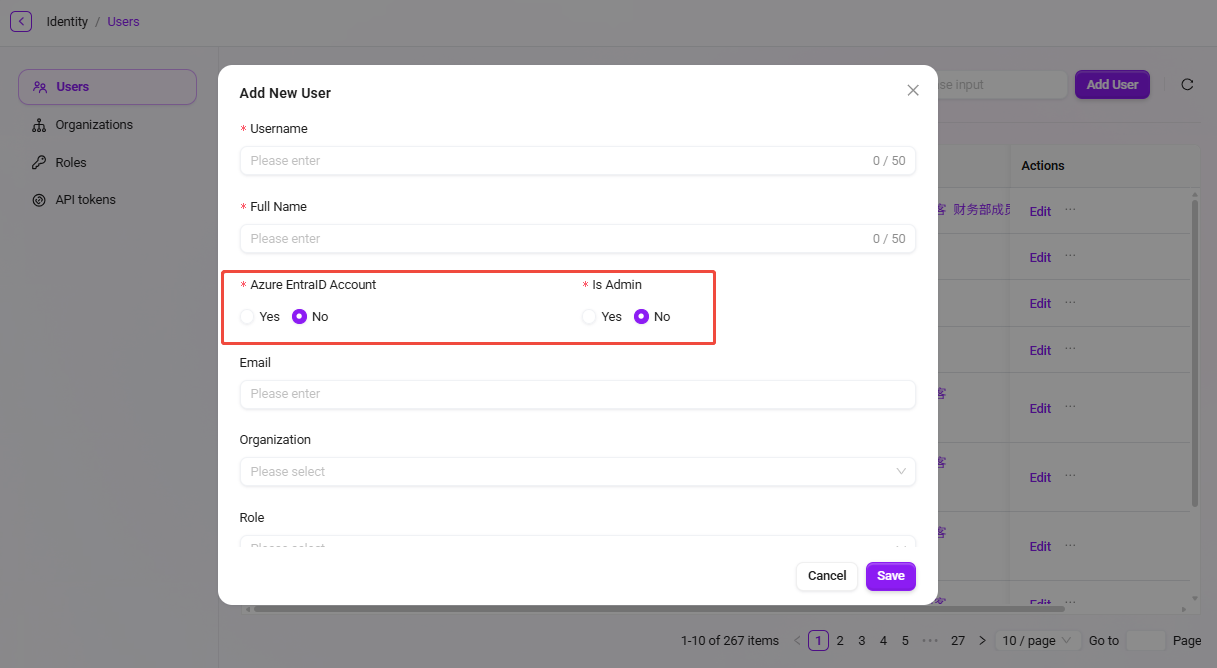Click the Email input field

[x=577, y=394]
